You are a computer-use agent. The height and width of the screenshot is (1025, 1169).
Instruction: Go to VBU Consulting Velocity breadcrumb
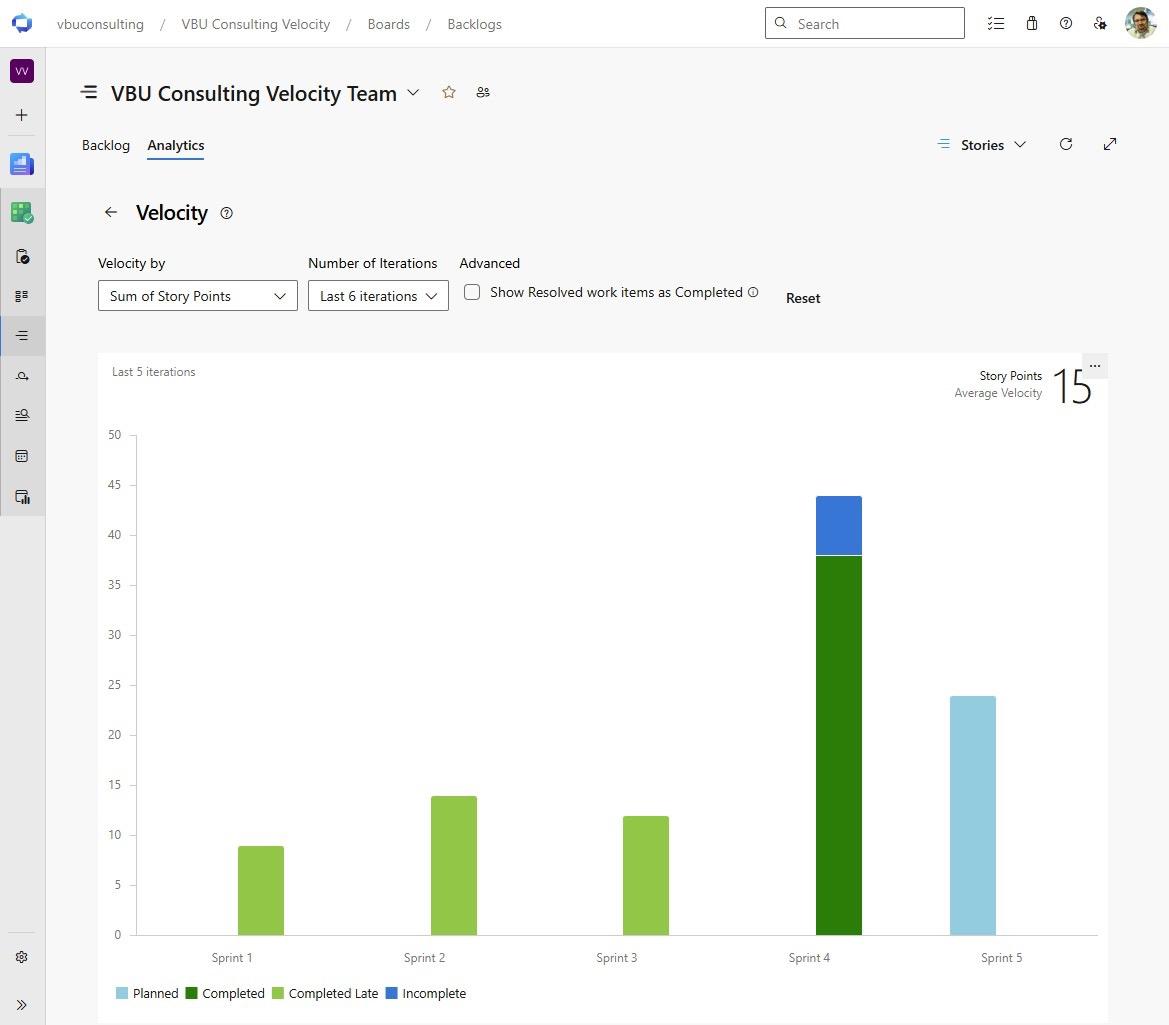[256, 24]
